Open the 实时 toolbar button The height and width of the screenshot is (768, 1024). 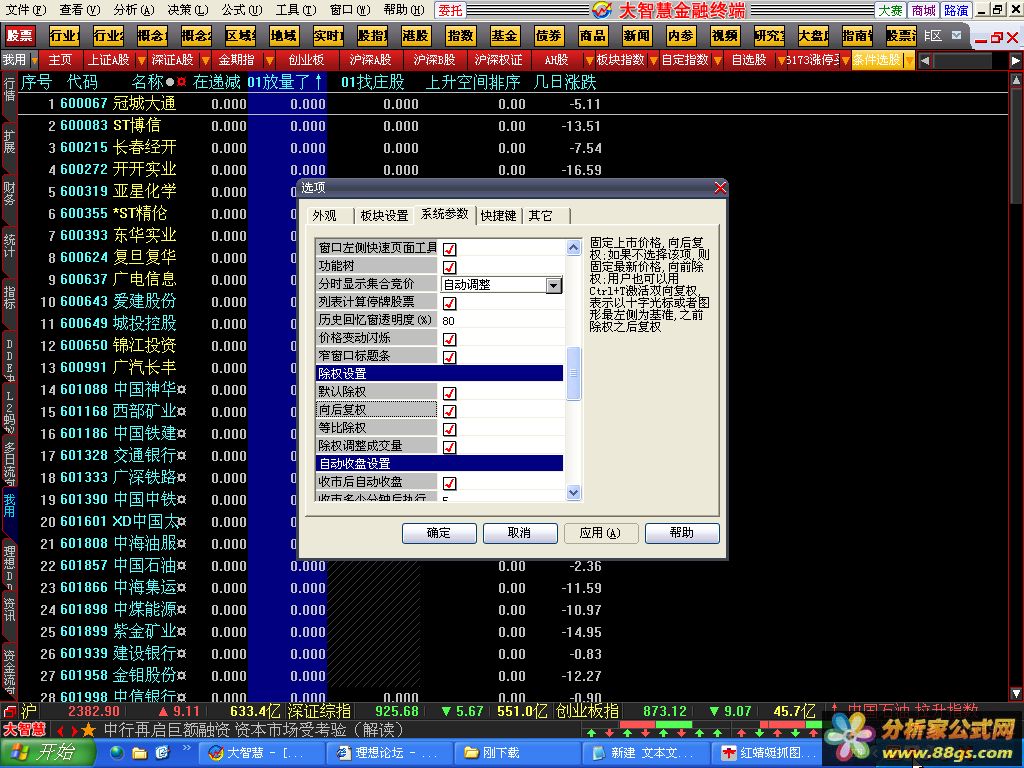coord(328,36)
